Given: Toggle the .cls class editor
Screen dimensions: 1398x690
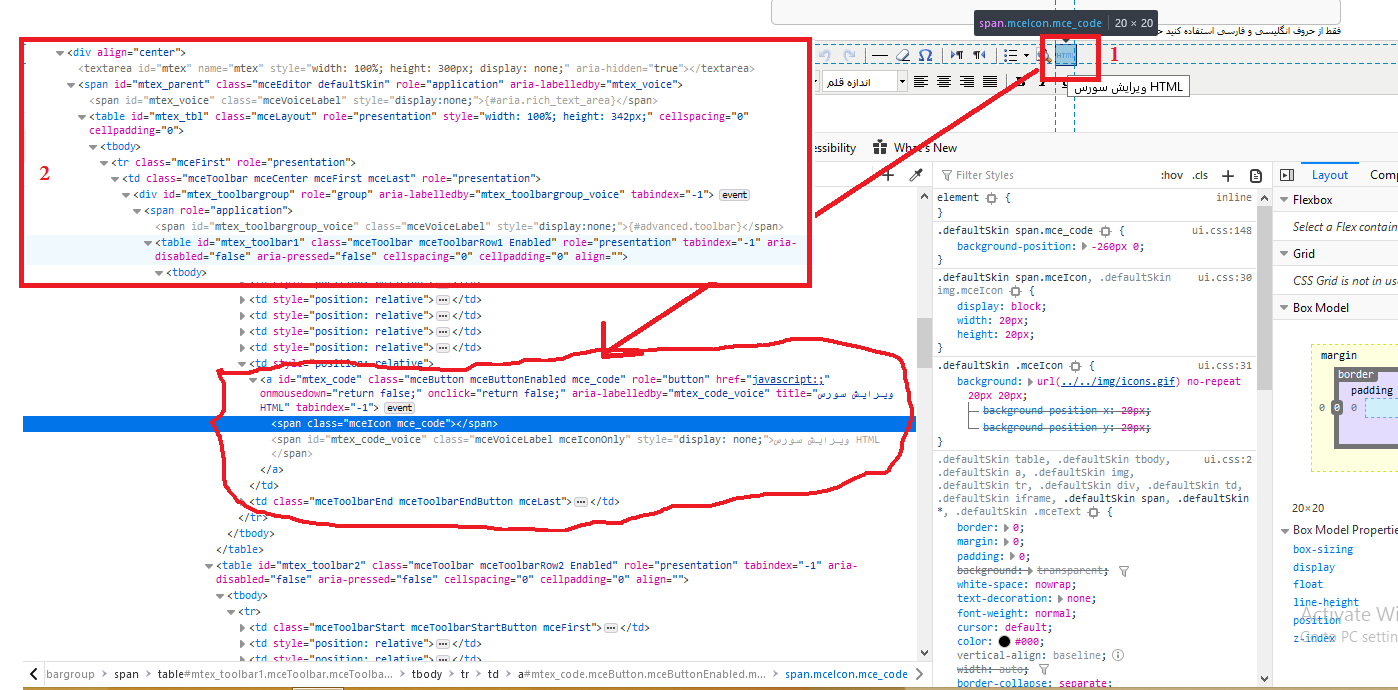Looking at the screenshot, I should click(x=1199, y=175).
